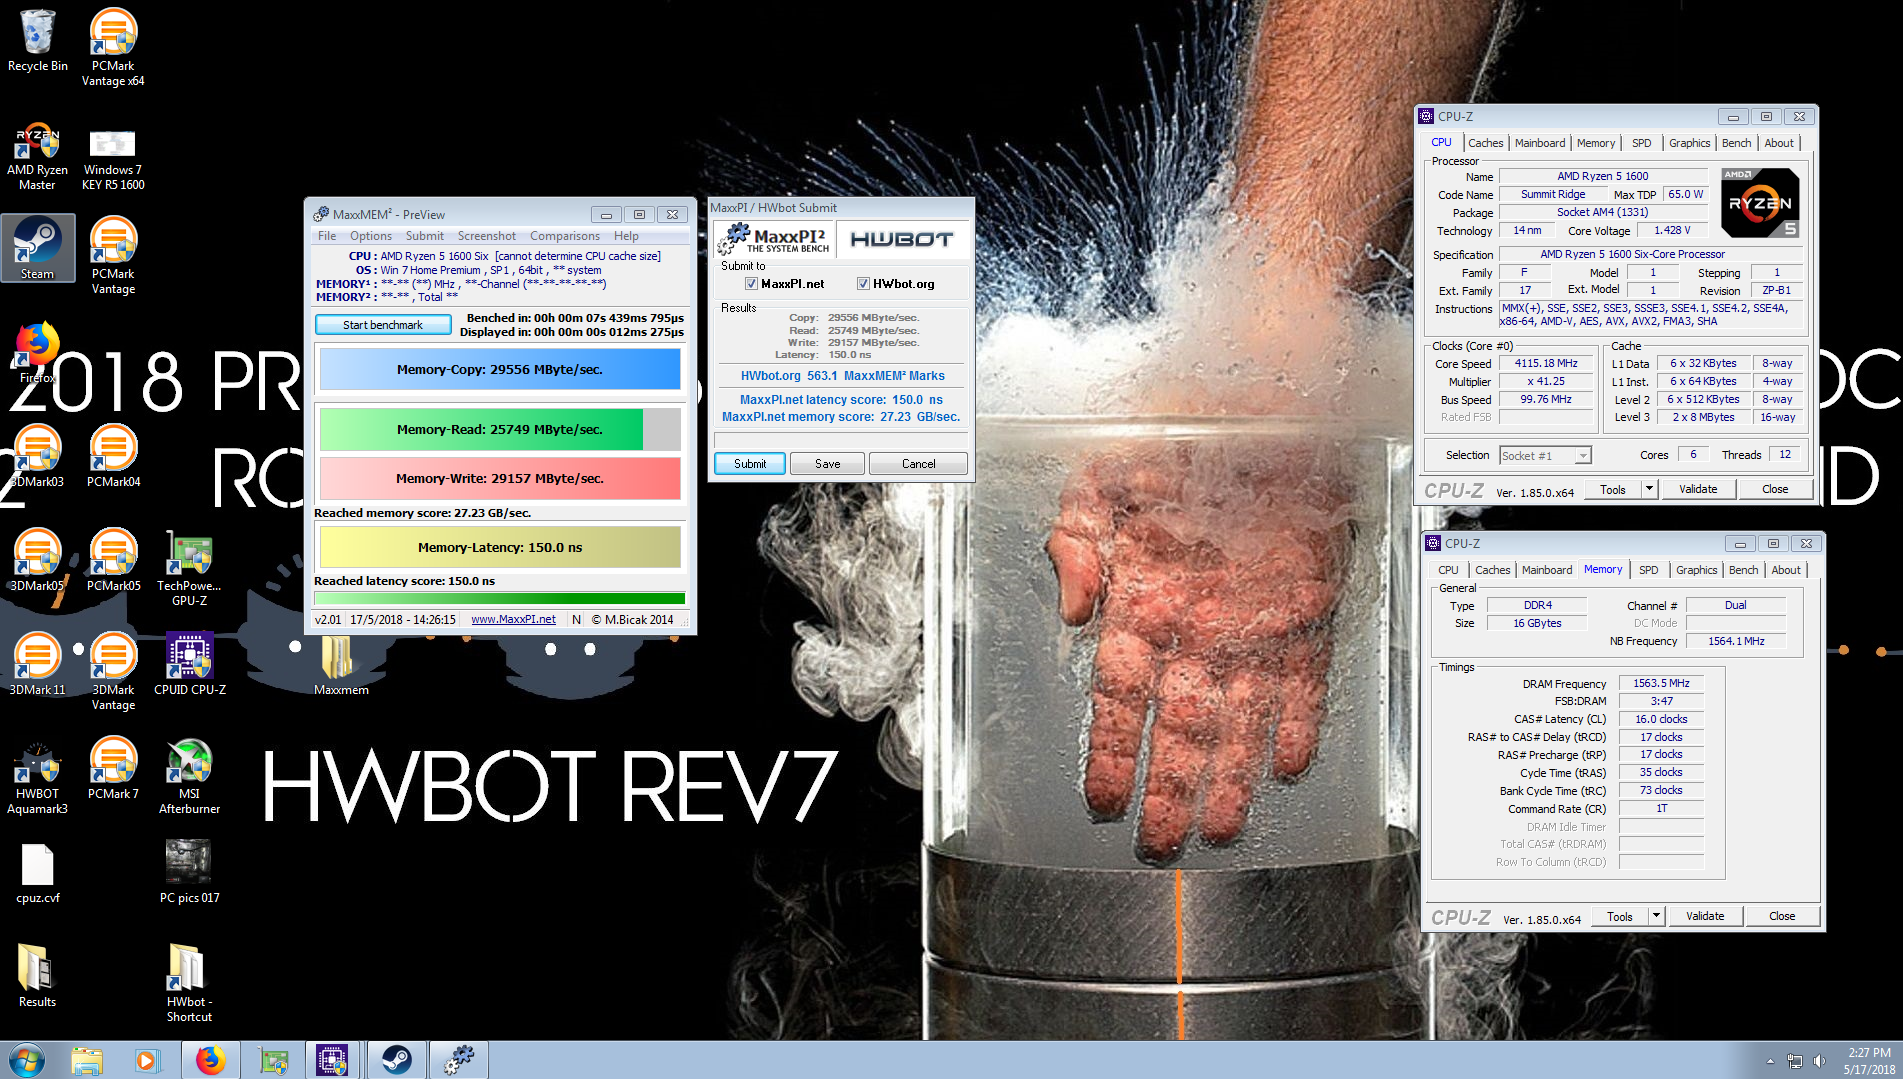The image size is (1903, 1079).
Task: Open the Recycle Bin desktop icon
Action: tap(37, 41)
